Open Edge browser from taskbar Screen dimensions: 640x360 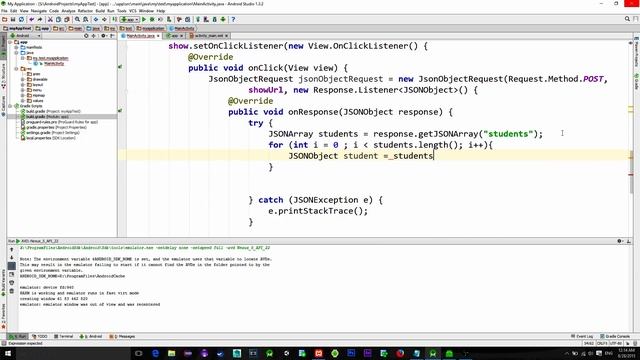155,353
